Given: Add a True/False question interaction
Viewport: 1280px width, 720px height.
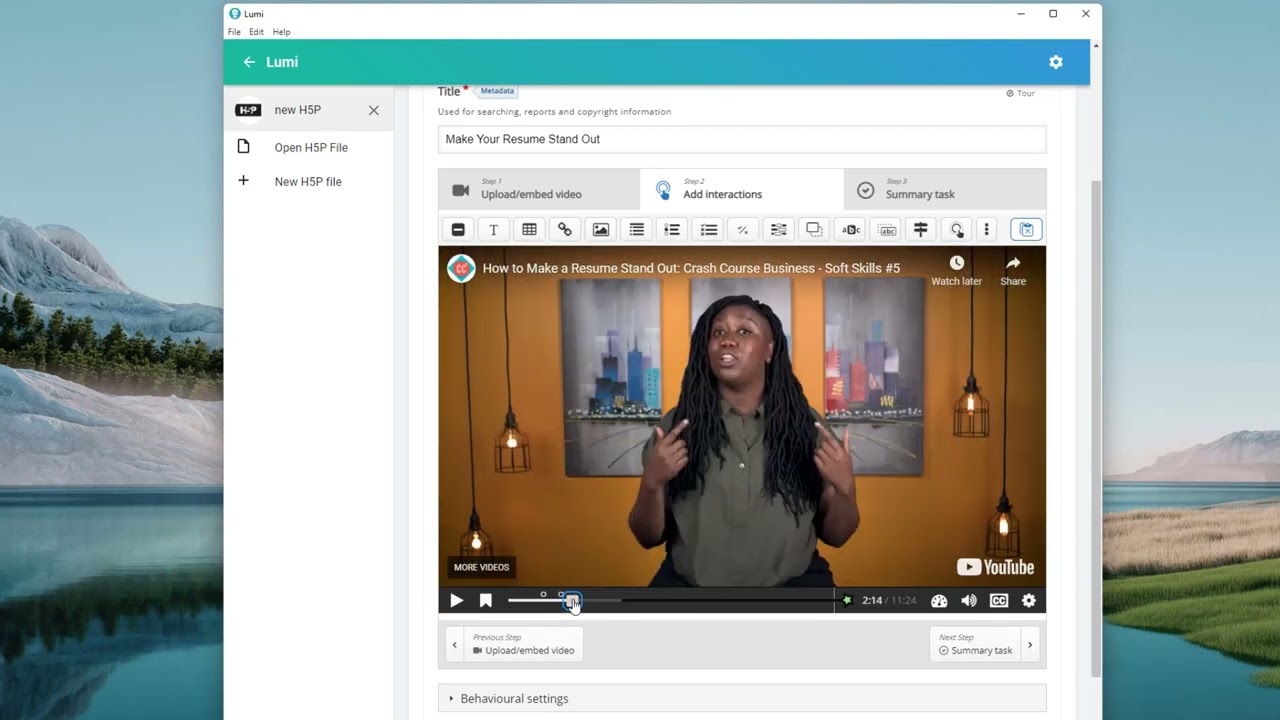Looking at the screenshot, I should 743,230.
